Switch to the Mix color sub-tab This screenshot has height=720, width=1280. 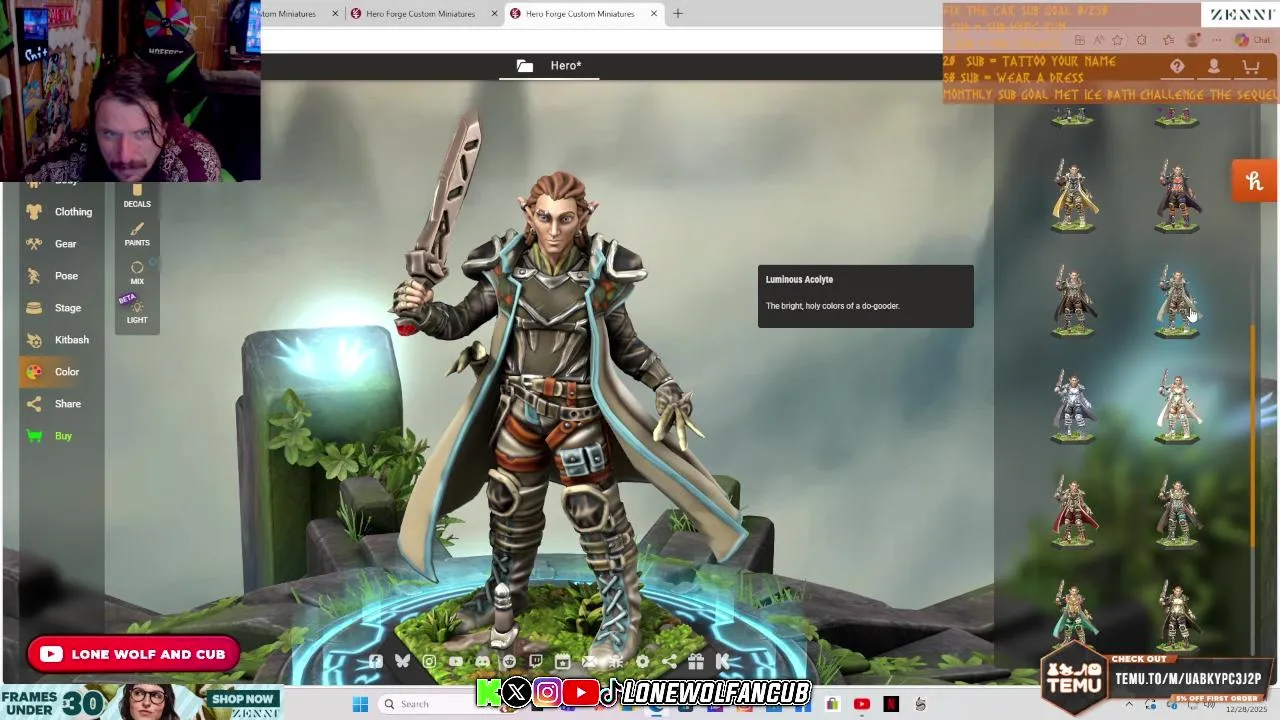(x=137, y=273)
